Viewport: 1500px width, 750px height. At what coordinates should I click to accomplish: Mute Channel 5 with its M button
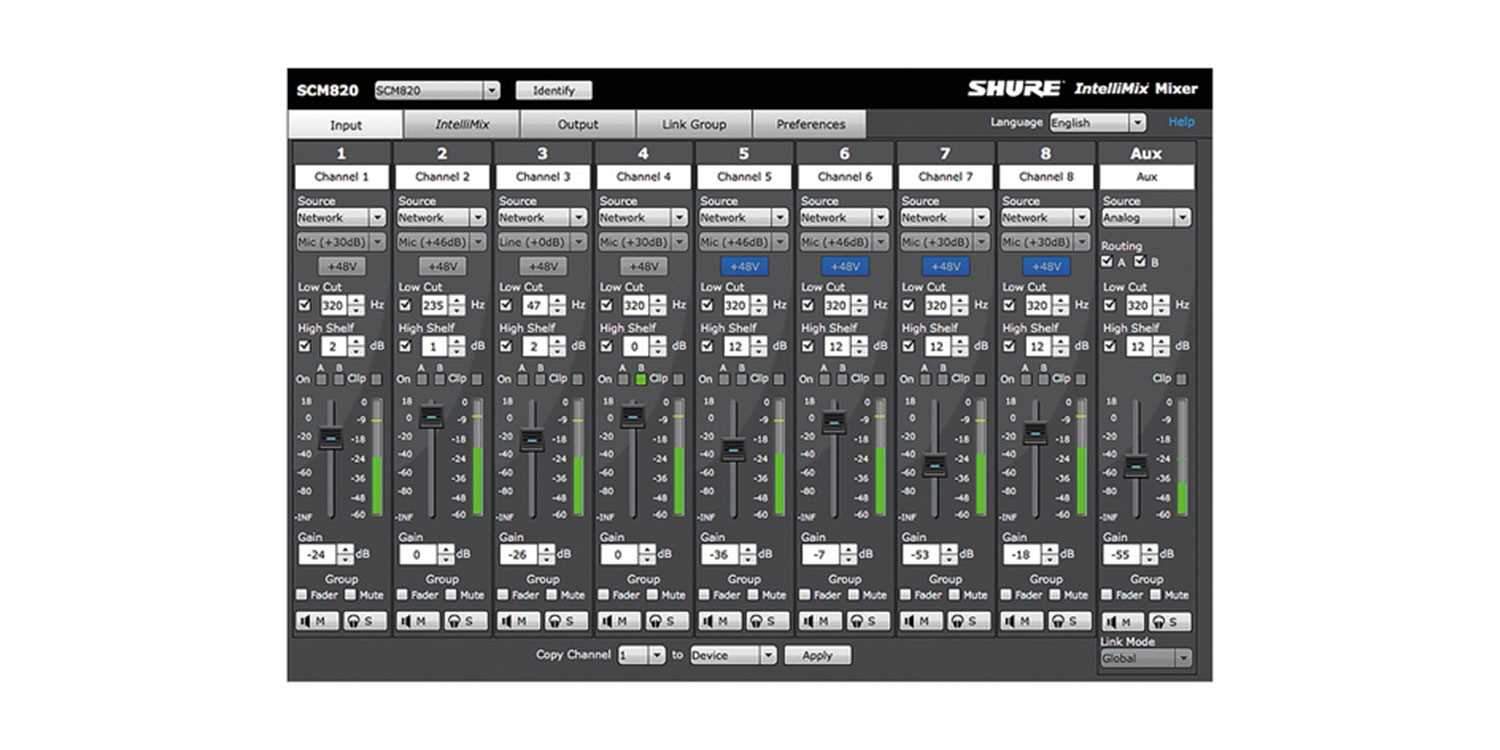(x=720, y=621)
